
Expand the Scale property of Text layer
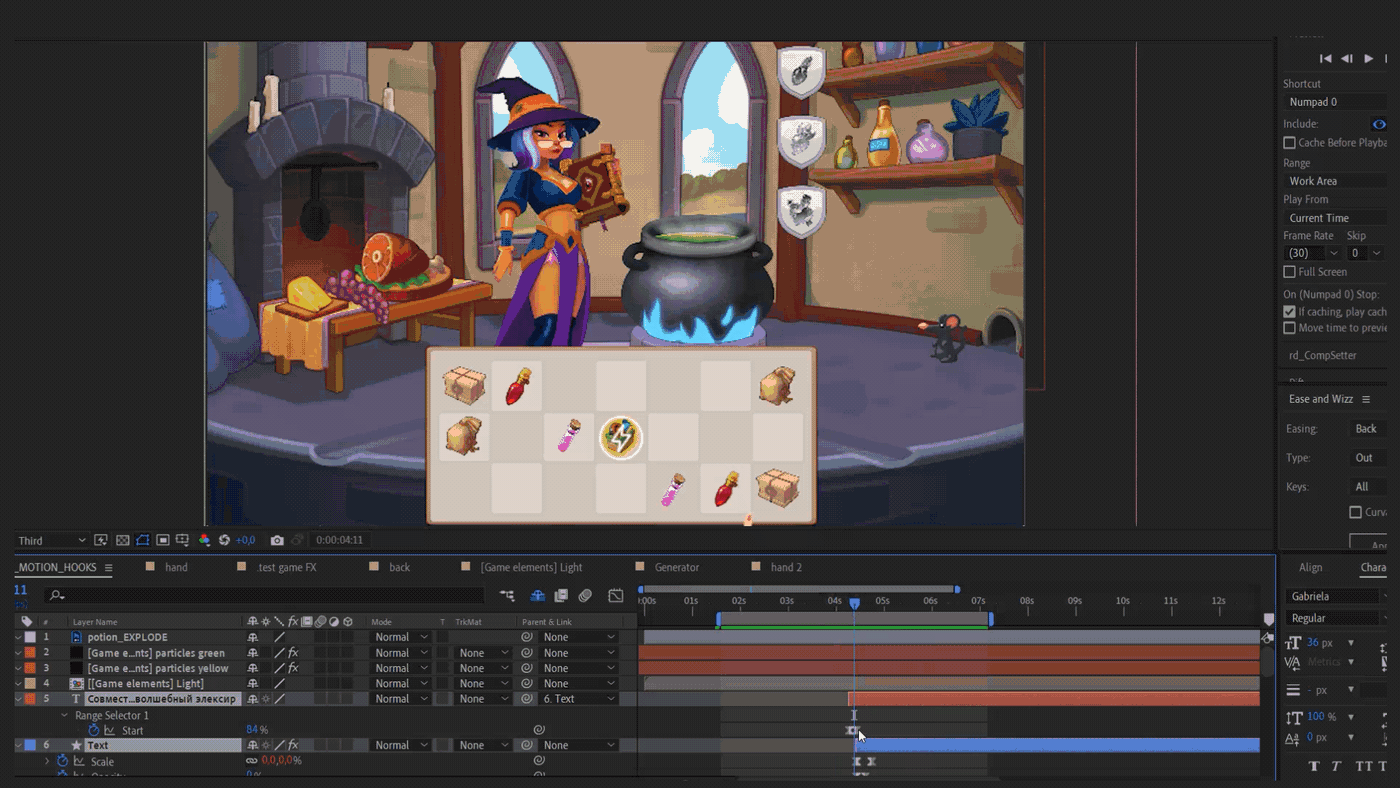pos(46,762)
